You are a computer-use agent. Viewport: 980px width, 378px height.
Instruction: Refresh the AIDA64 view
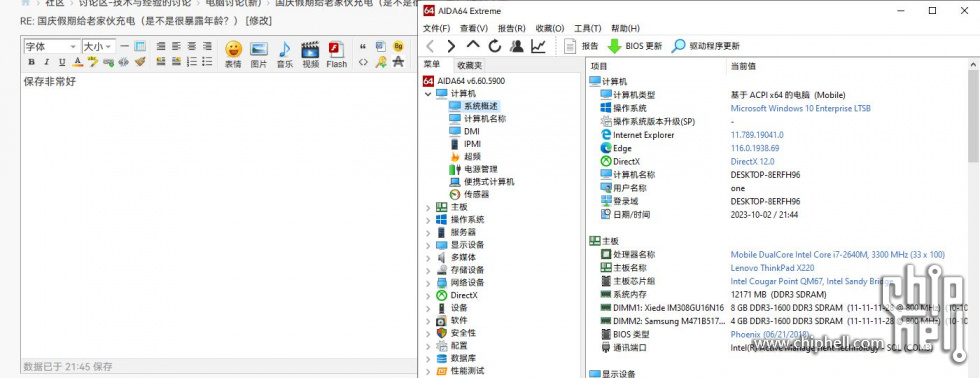click(x=495, y=46)
